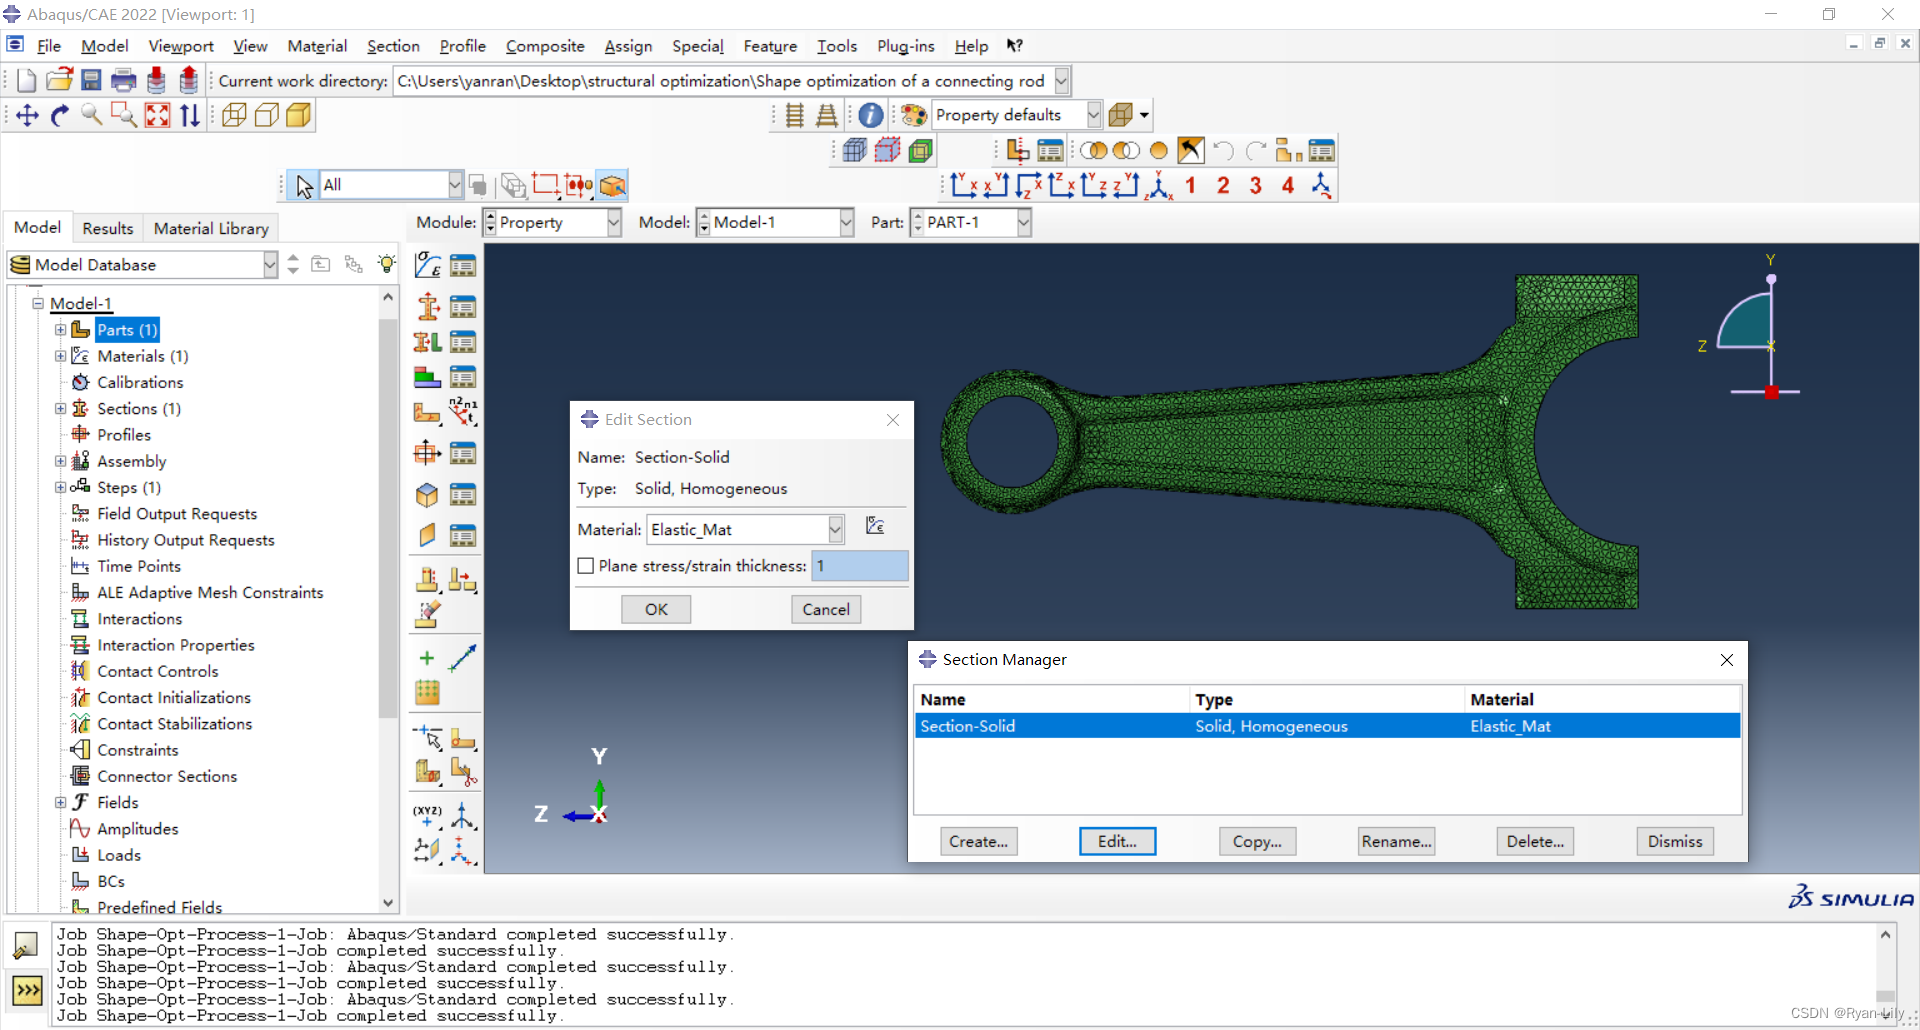Click Rename... in Section Manager

[1396, 841]
